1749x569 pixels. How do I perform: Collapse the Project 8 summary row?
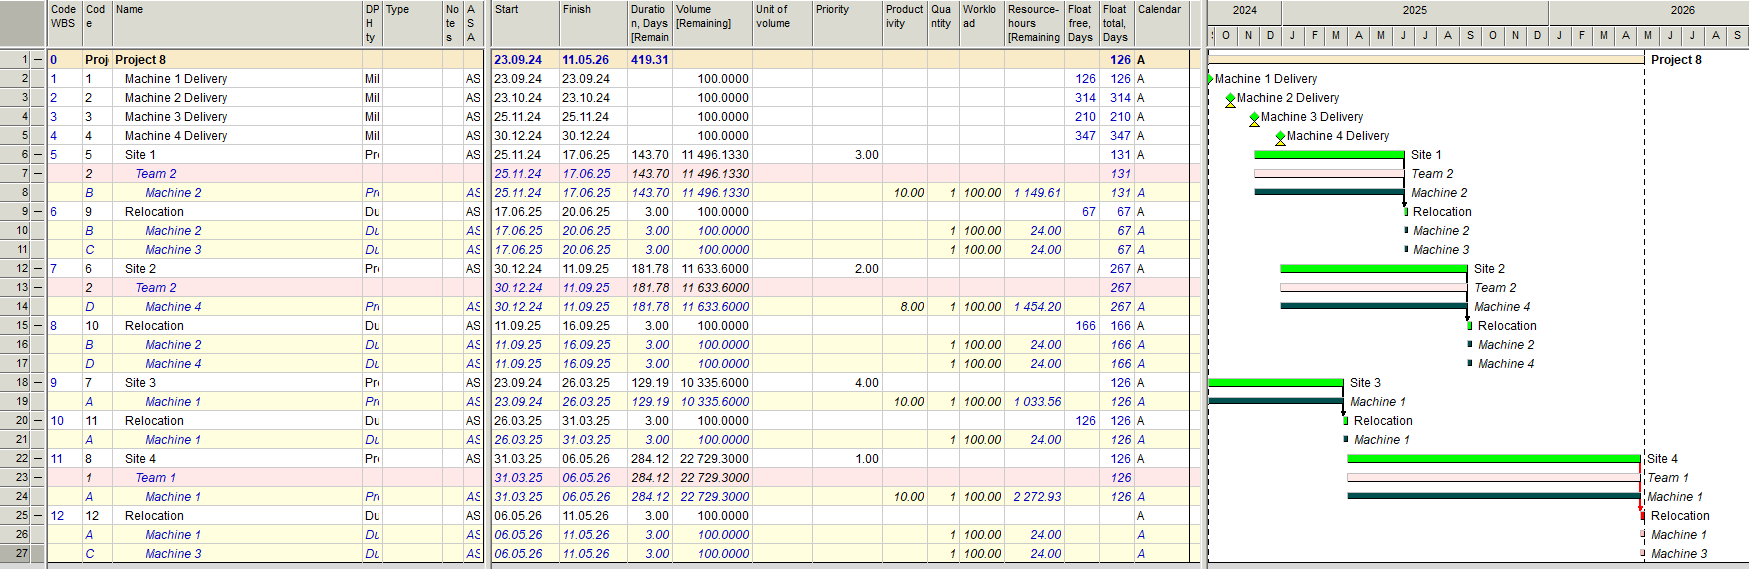(38, 60)
